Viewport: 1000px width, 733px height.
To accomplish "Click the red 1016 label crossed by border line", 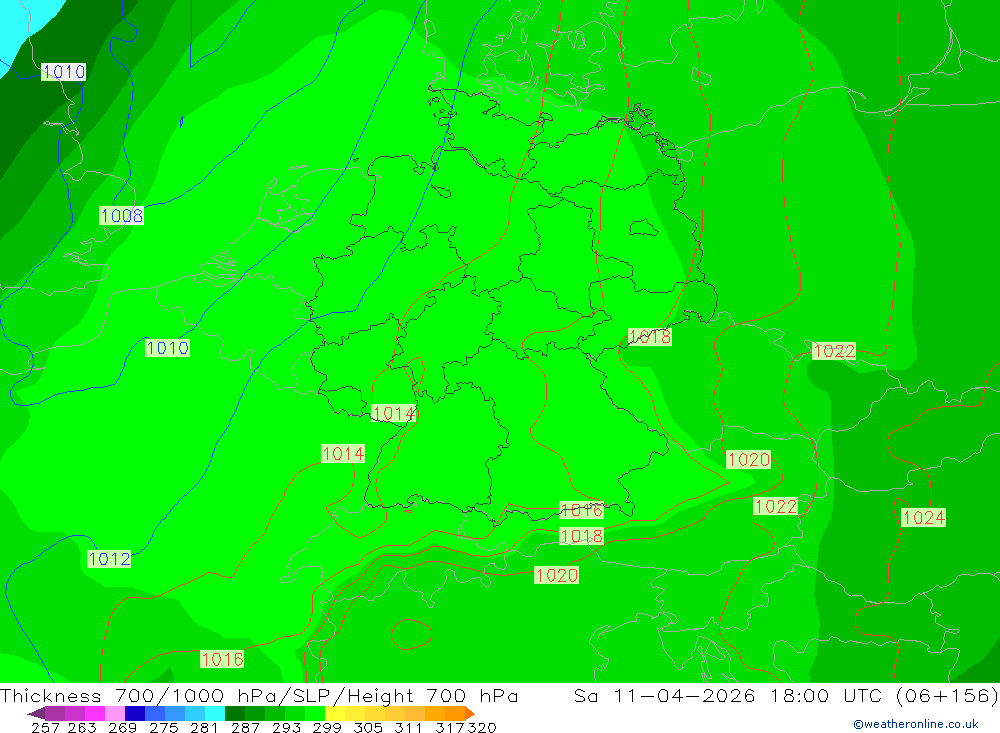I will (x=581, y=510).
